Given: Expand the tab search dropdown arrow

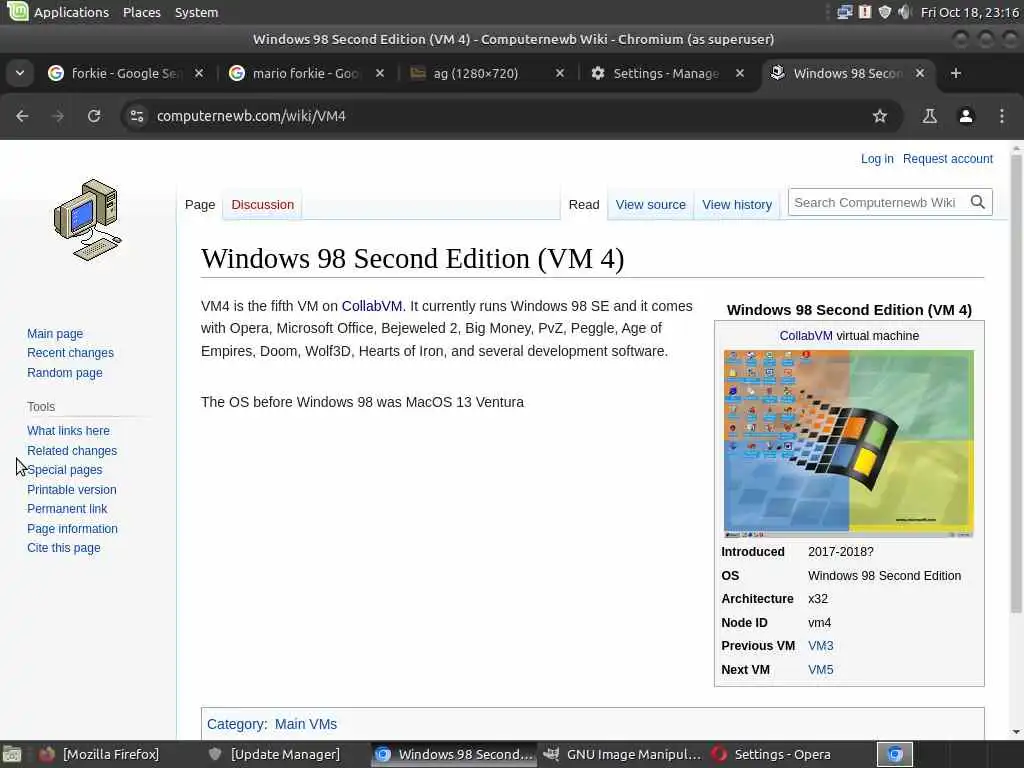Looking at the screenshot, I should pos(20,73).
